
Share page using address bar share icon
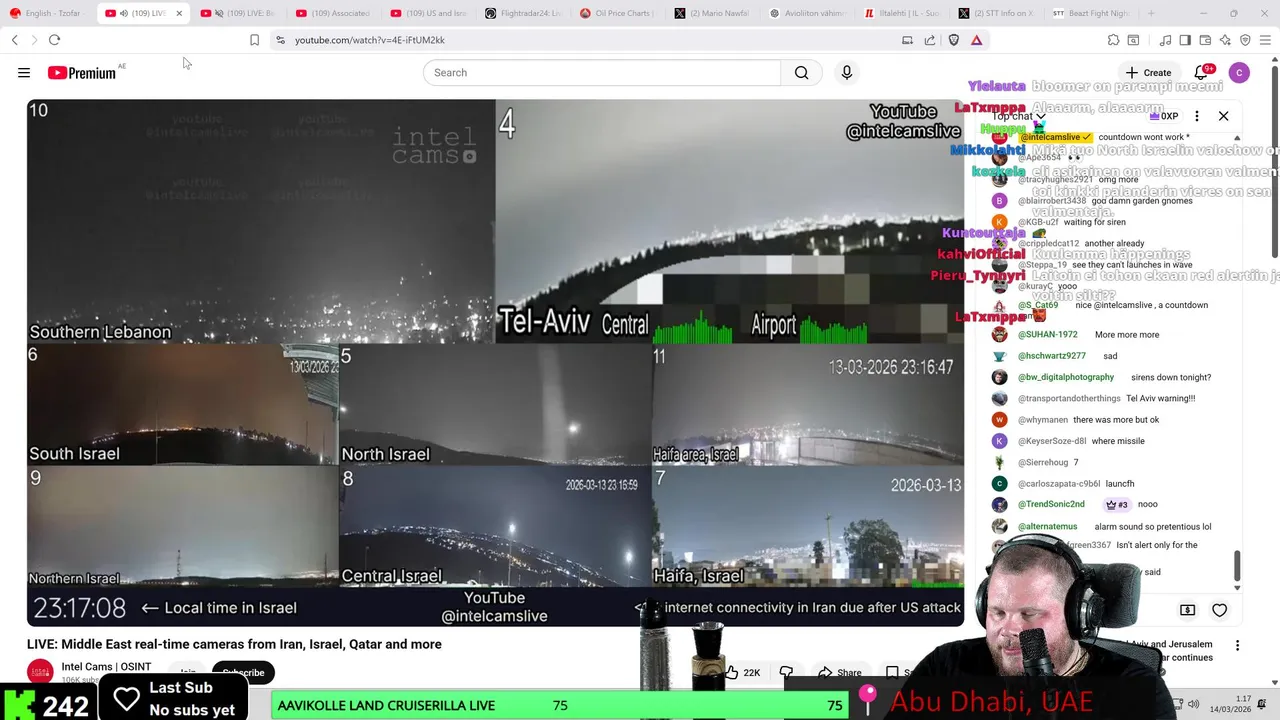coord(930,40)
